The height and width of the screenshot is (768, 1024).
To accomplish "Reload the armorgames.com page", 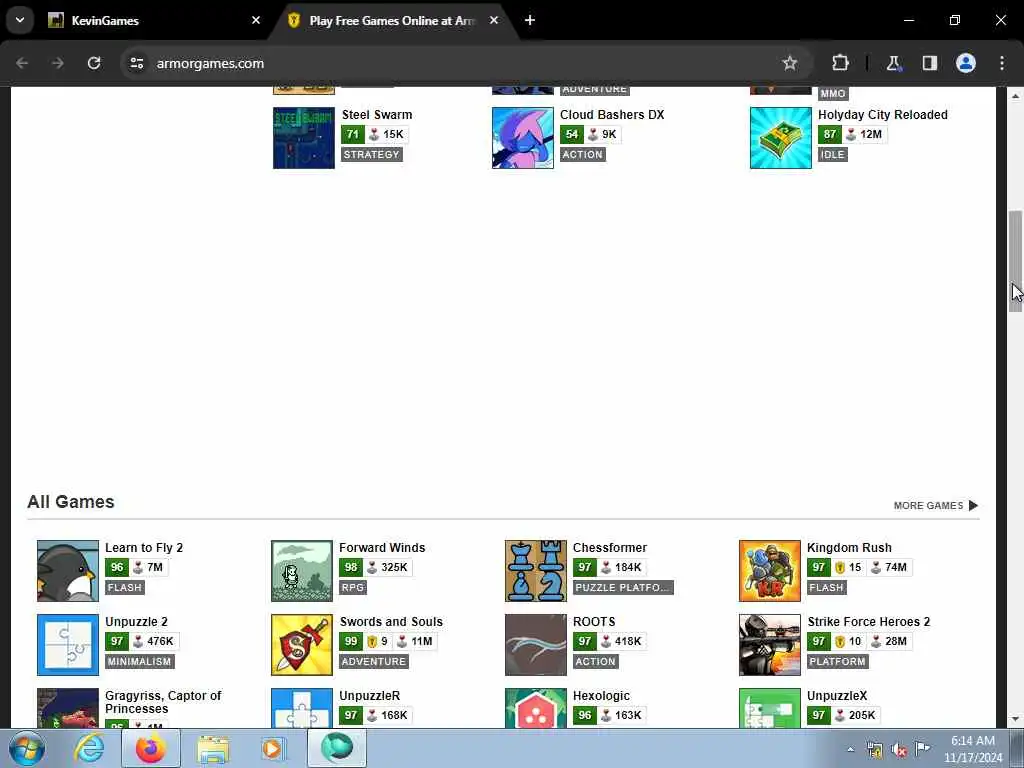I will click(94, 63).
